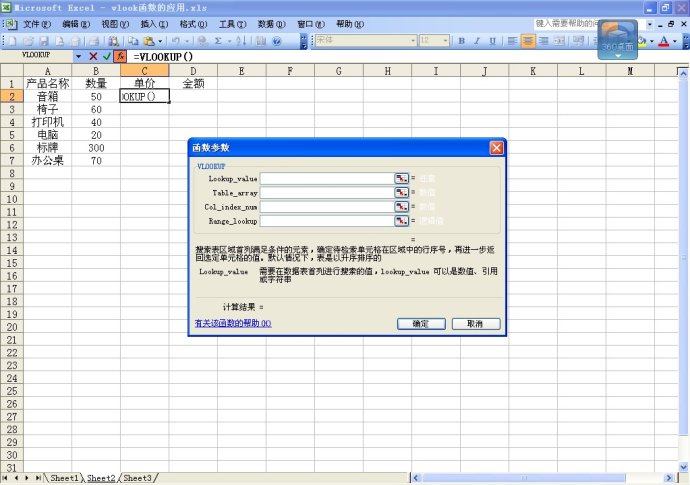Open the font name dropdown

click(413, 40)
